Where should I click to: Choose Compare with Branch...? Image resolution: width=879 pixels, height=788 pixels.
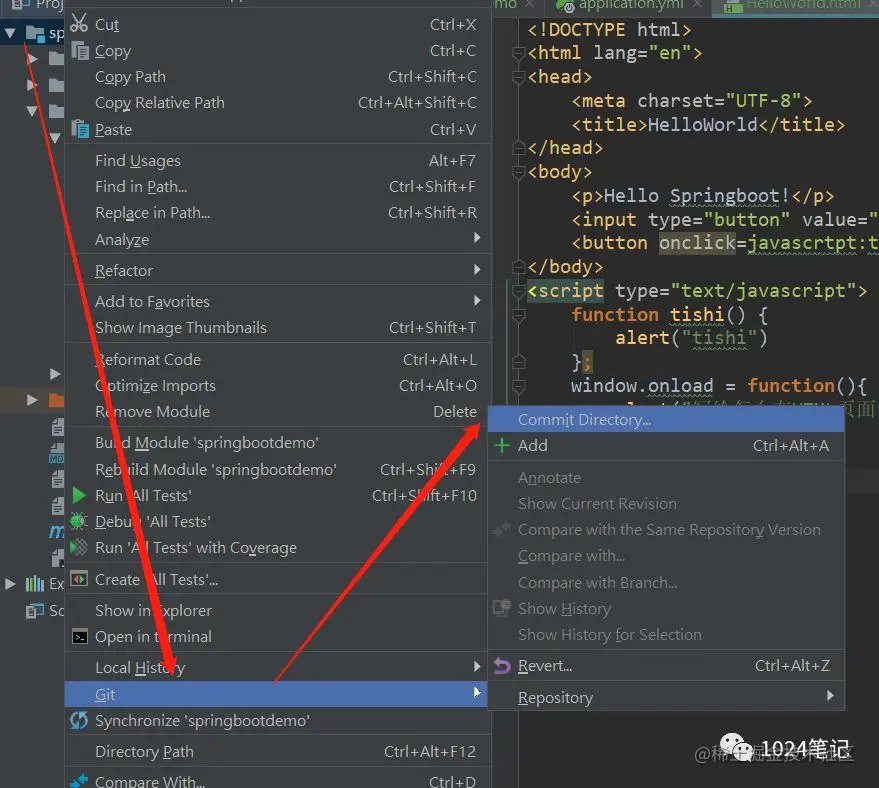tap(666, 583)
